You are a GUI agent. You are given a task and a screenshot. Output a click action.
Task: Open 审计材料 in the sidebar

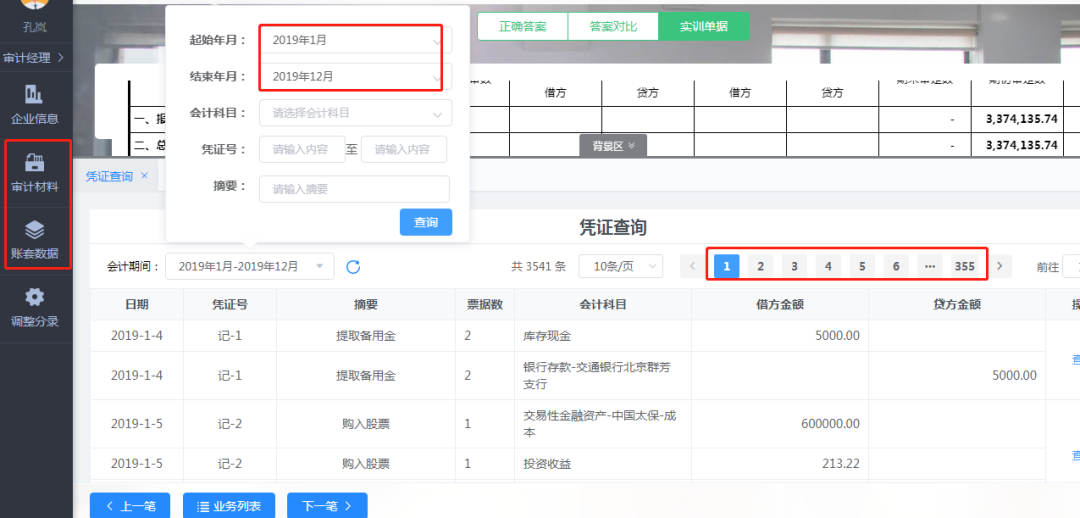pyautogui.click(x=34, y=172)
